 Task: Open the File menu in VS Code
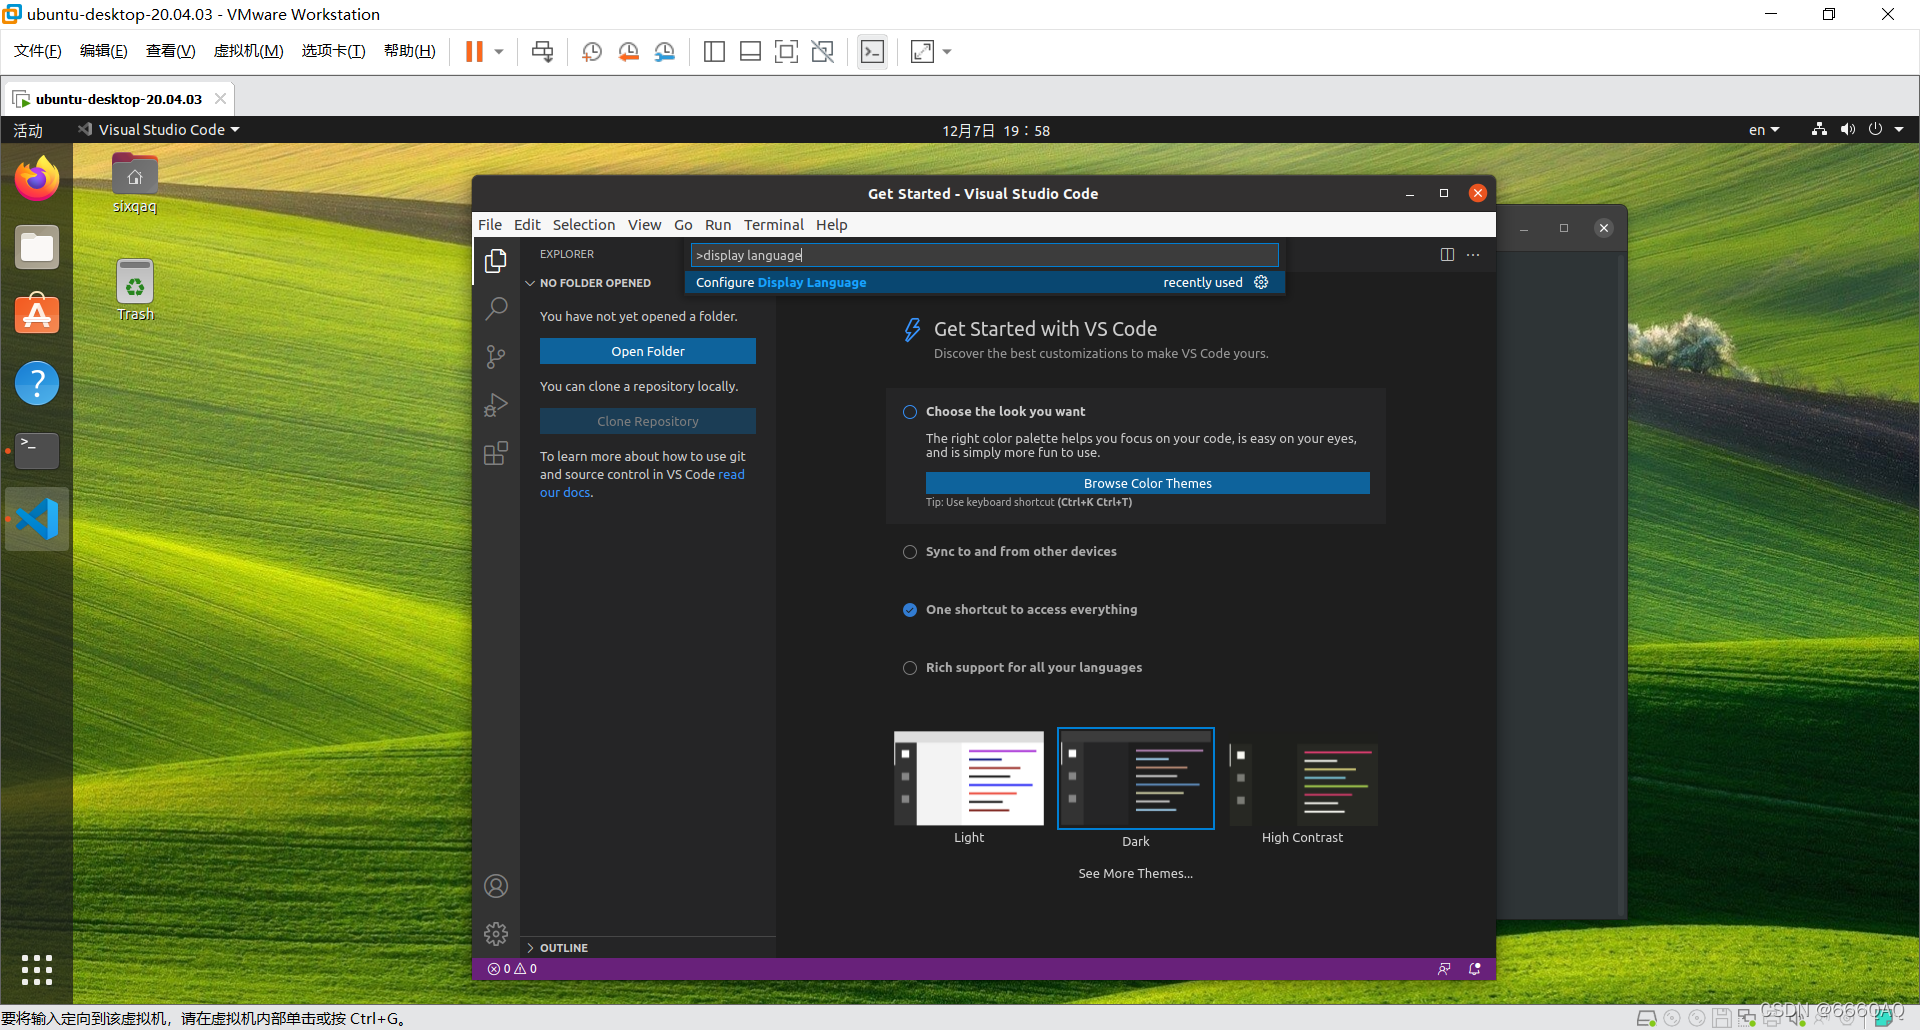point(490,224)
